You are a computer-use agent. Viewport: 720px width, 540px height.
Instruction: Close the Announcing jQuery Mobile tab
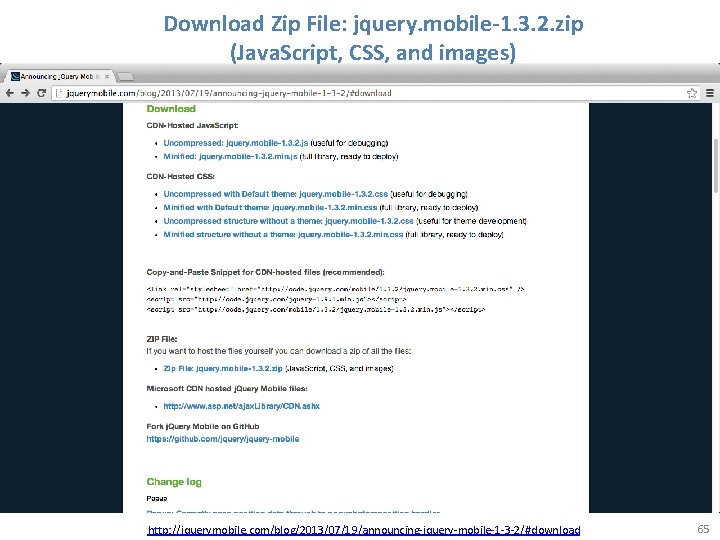pos(107,76)
